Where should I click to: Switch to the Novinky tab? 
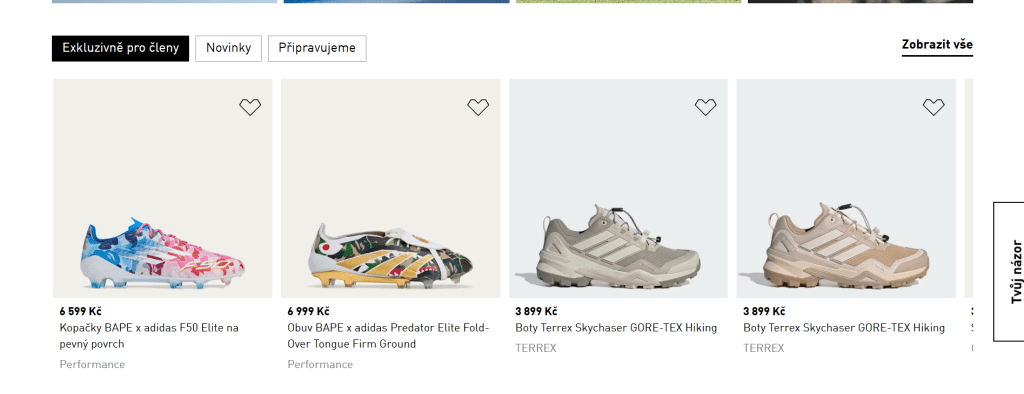(x=229, y=48)
